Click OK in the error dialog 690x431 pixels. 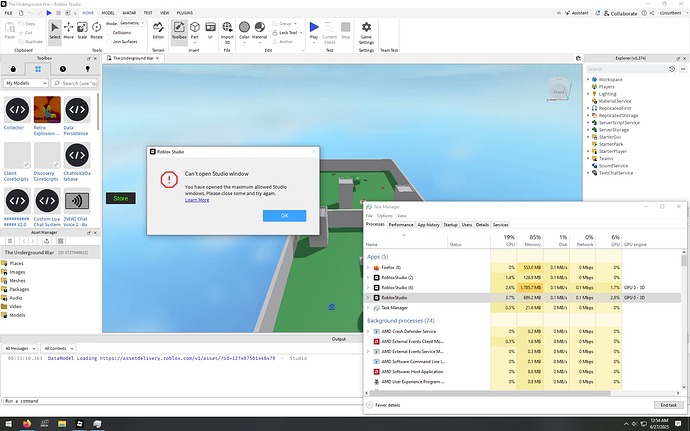pos(284,216)
